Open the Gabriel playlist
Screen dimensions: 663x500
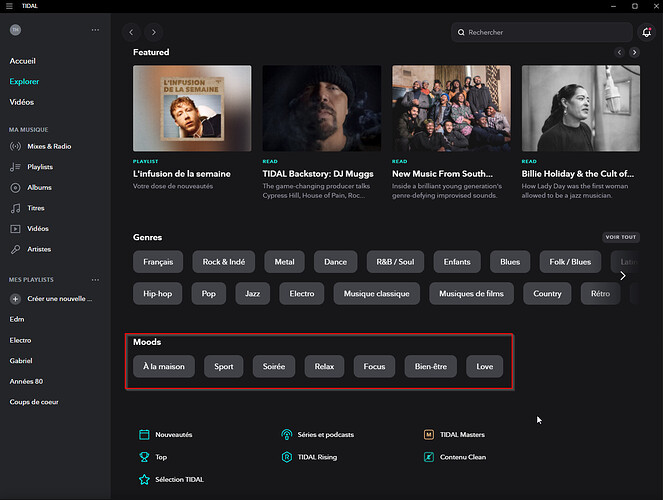pos(21,361)
